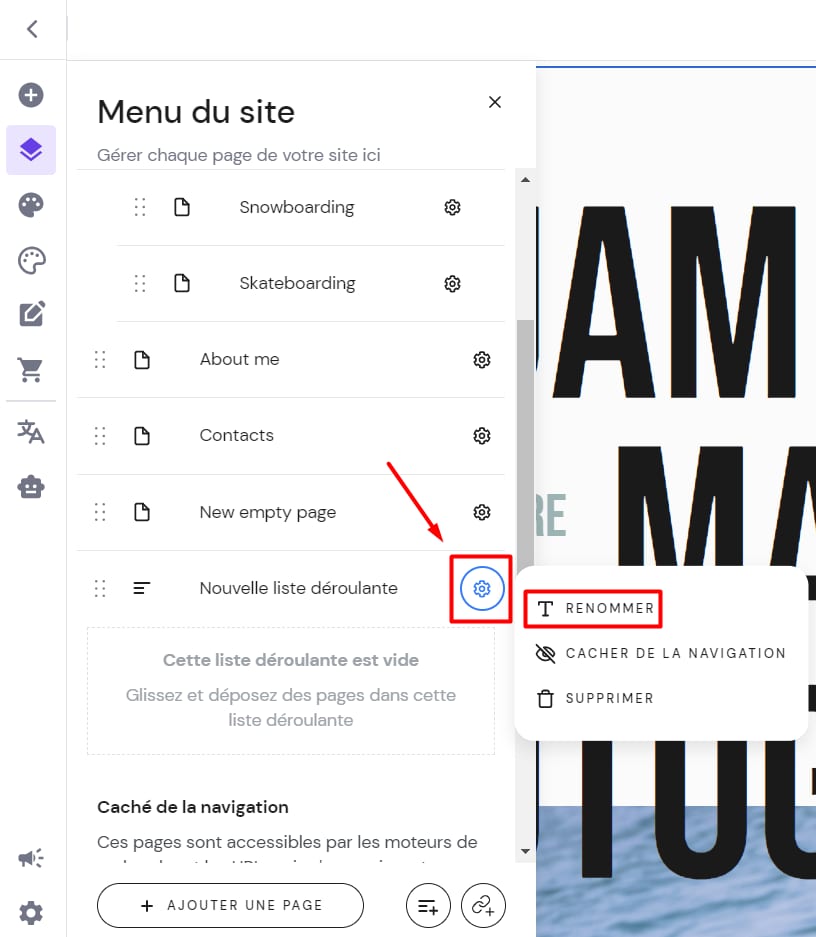The image size is (816, 937).
Task: Open the shopping cart store icon
Action: click(31, 370)
